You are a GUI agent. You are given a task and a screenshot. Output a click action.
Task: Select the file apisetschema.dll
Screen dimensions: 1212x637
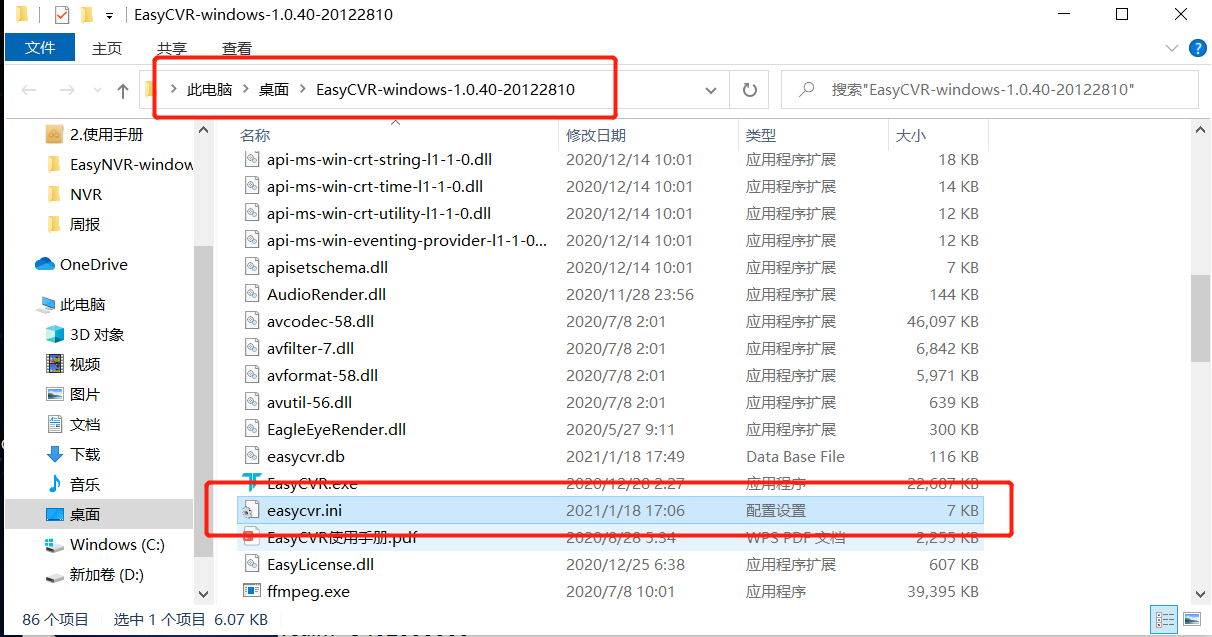(x=327, y=267)
